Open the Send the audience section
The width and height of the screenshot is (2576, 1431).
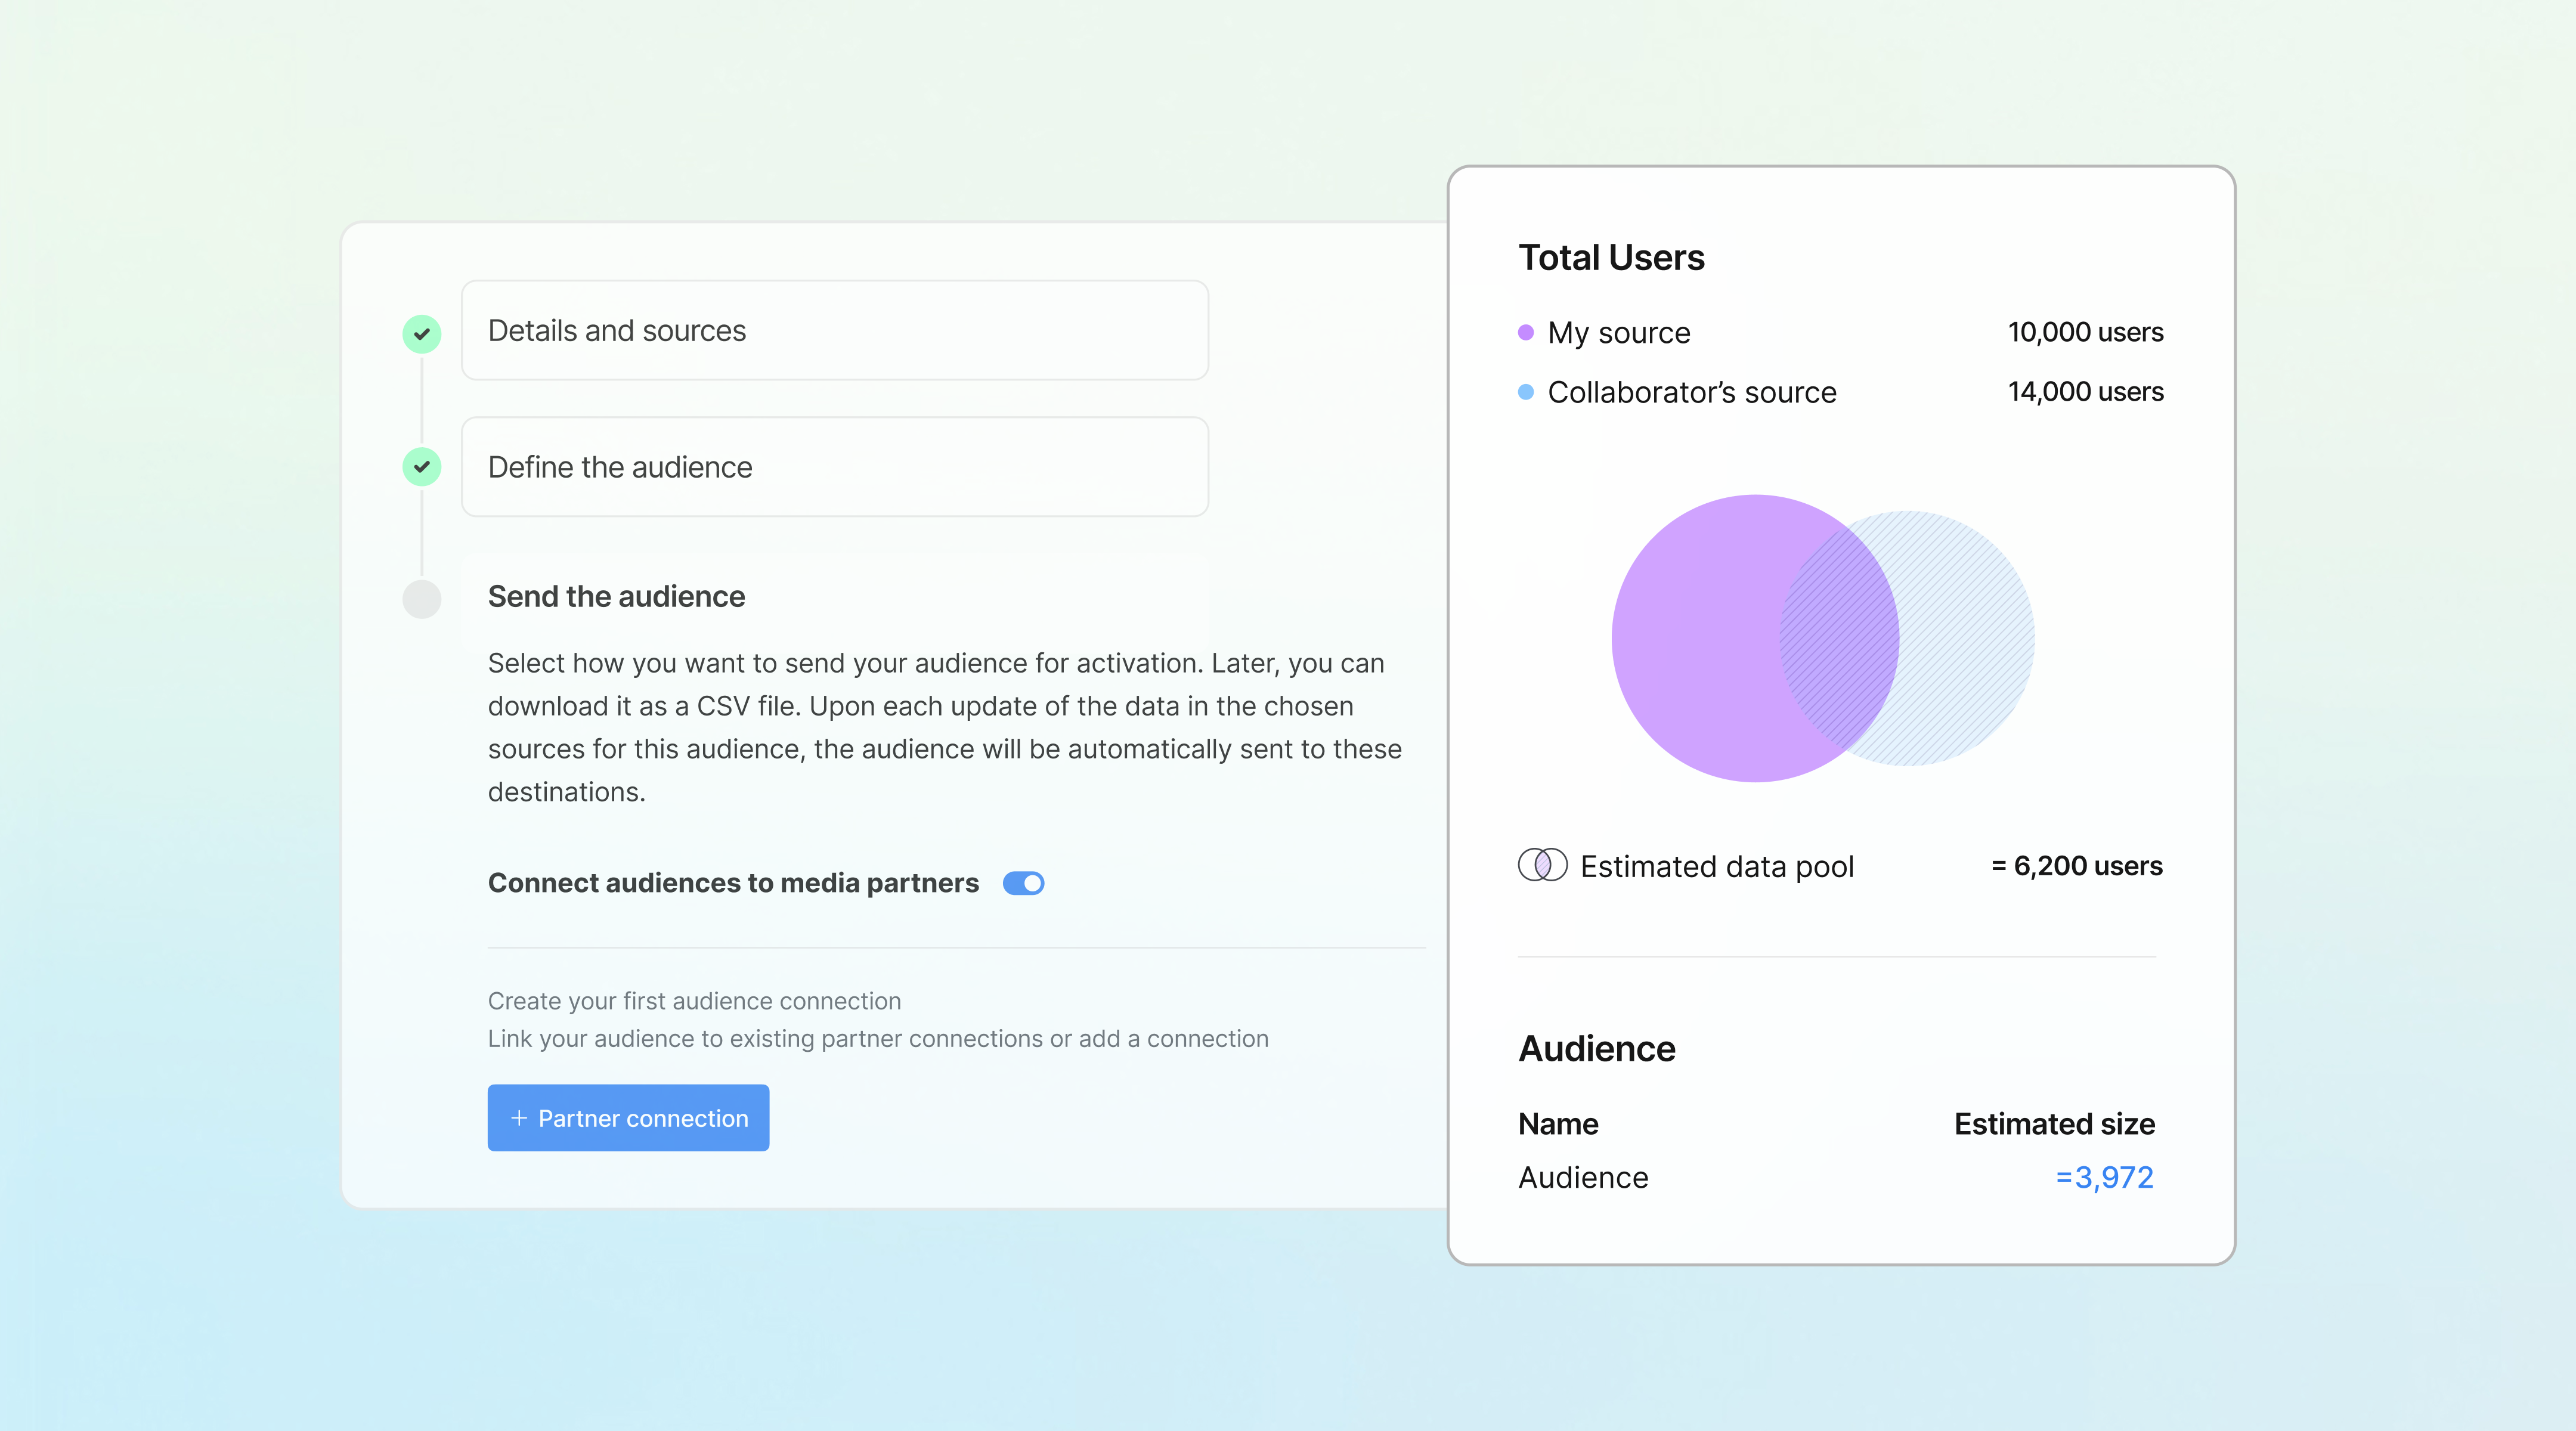pyautogui.click(x=616, y=596)
